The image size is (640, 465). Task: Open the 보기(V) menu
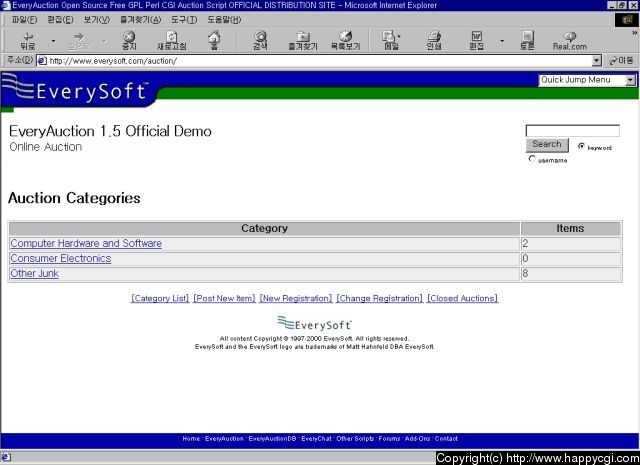[96, 20]
